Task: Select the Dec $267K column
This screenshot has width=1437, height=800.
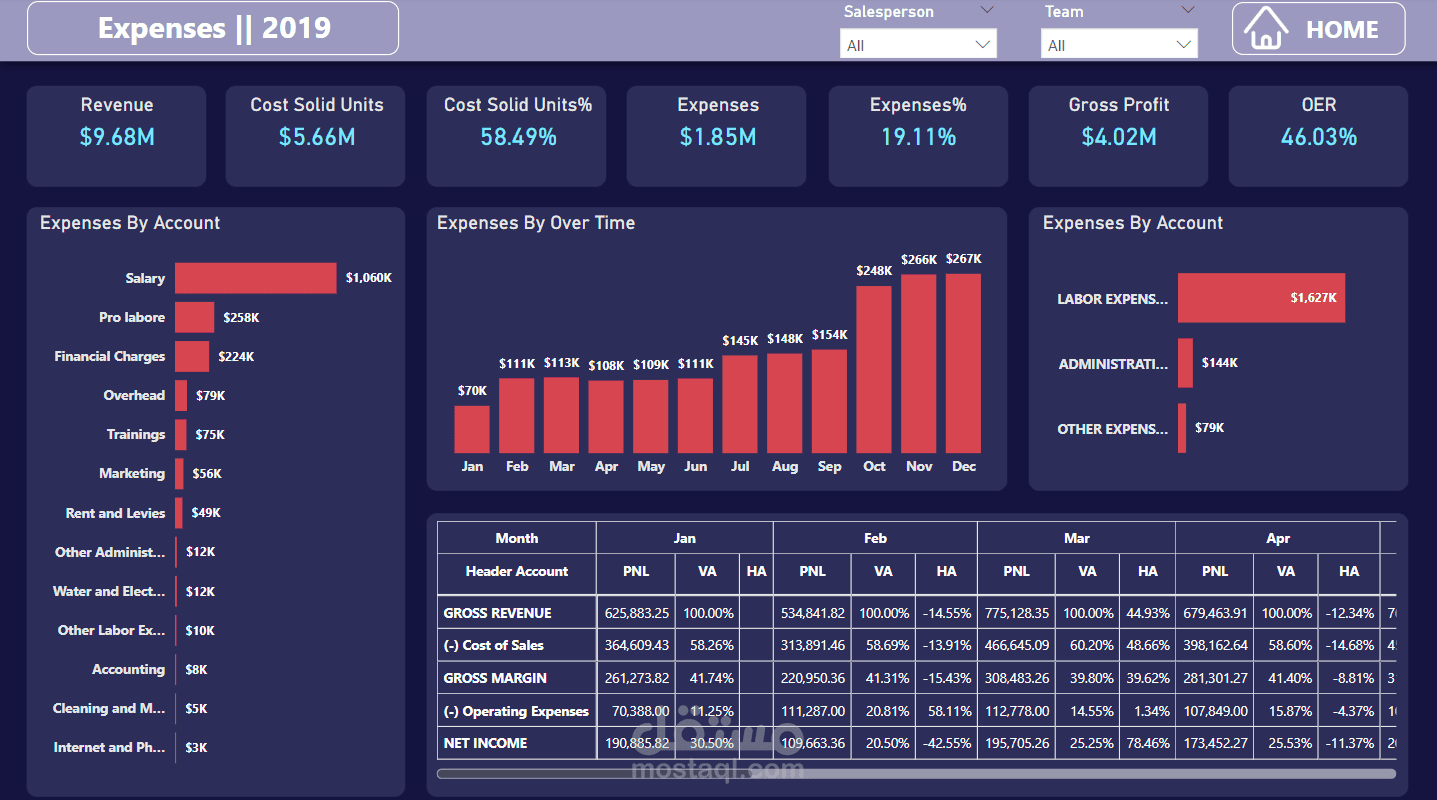Action: (963, 363)
